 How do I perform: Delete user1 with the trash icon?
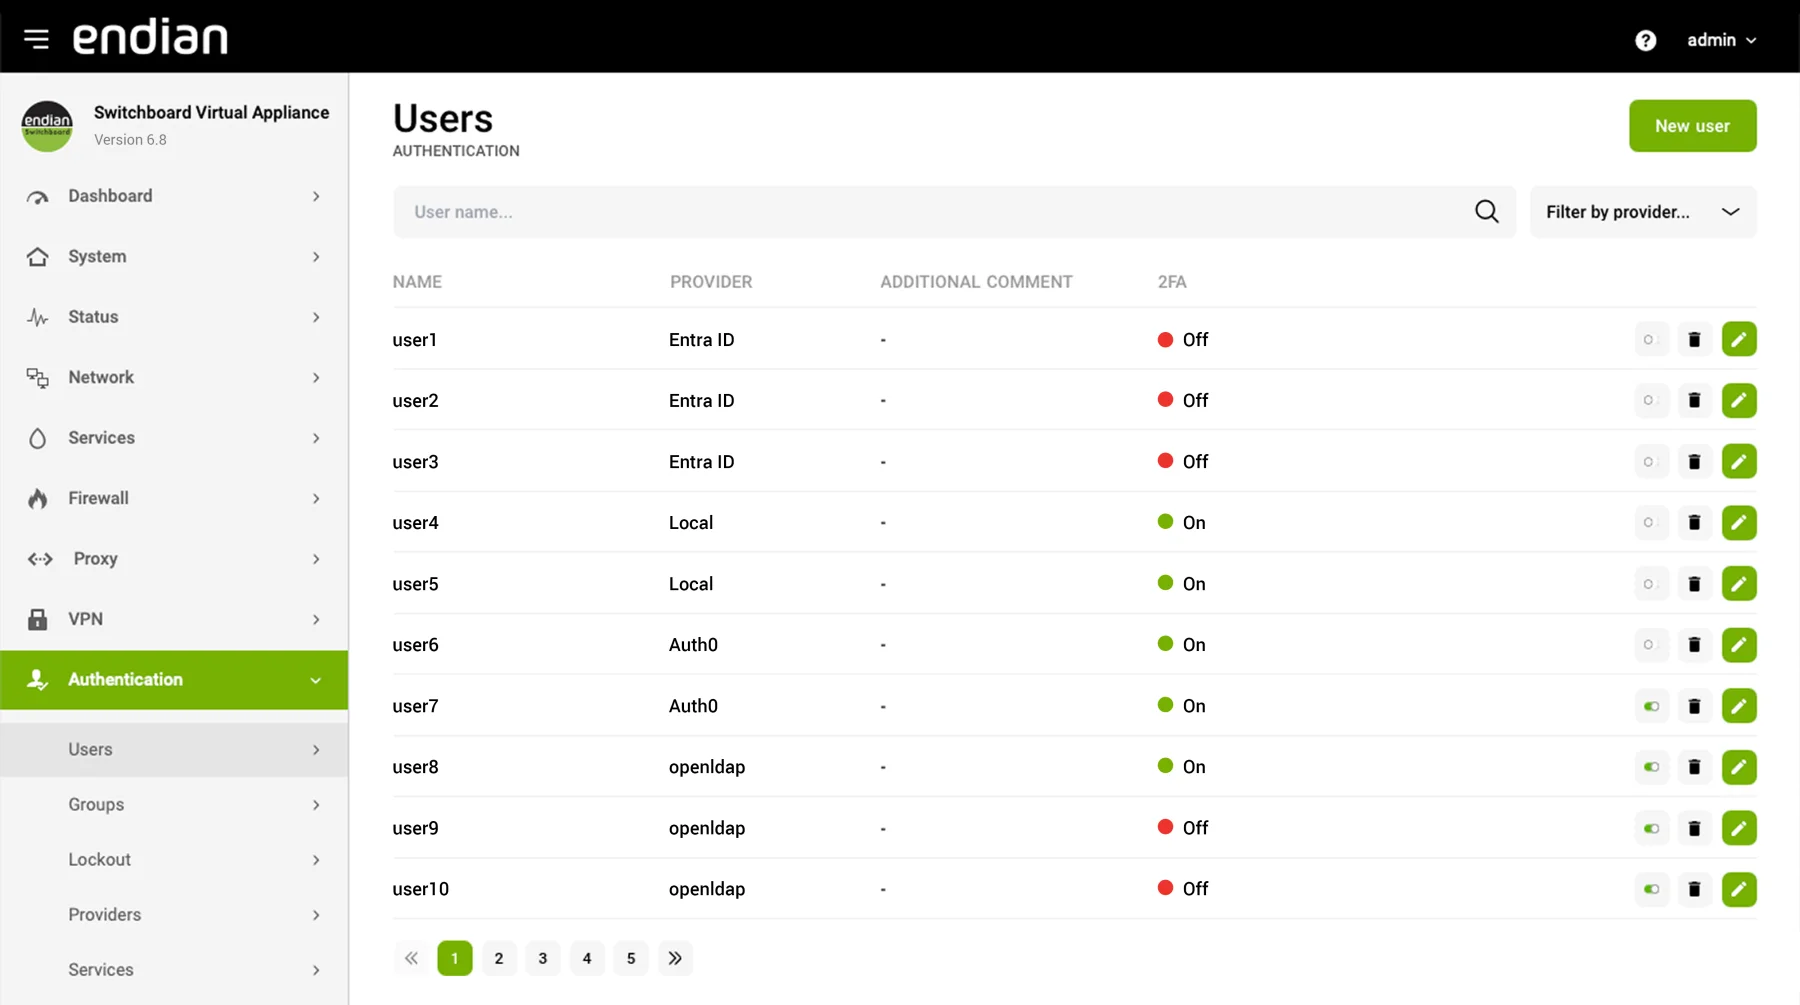[x=1694, y=340]
